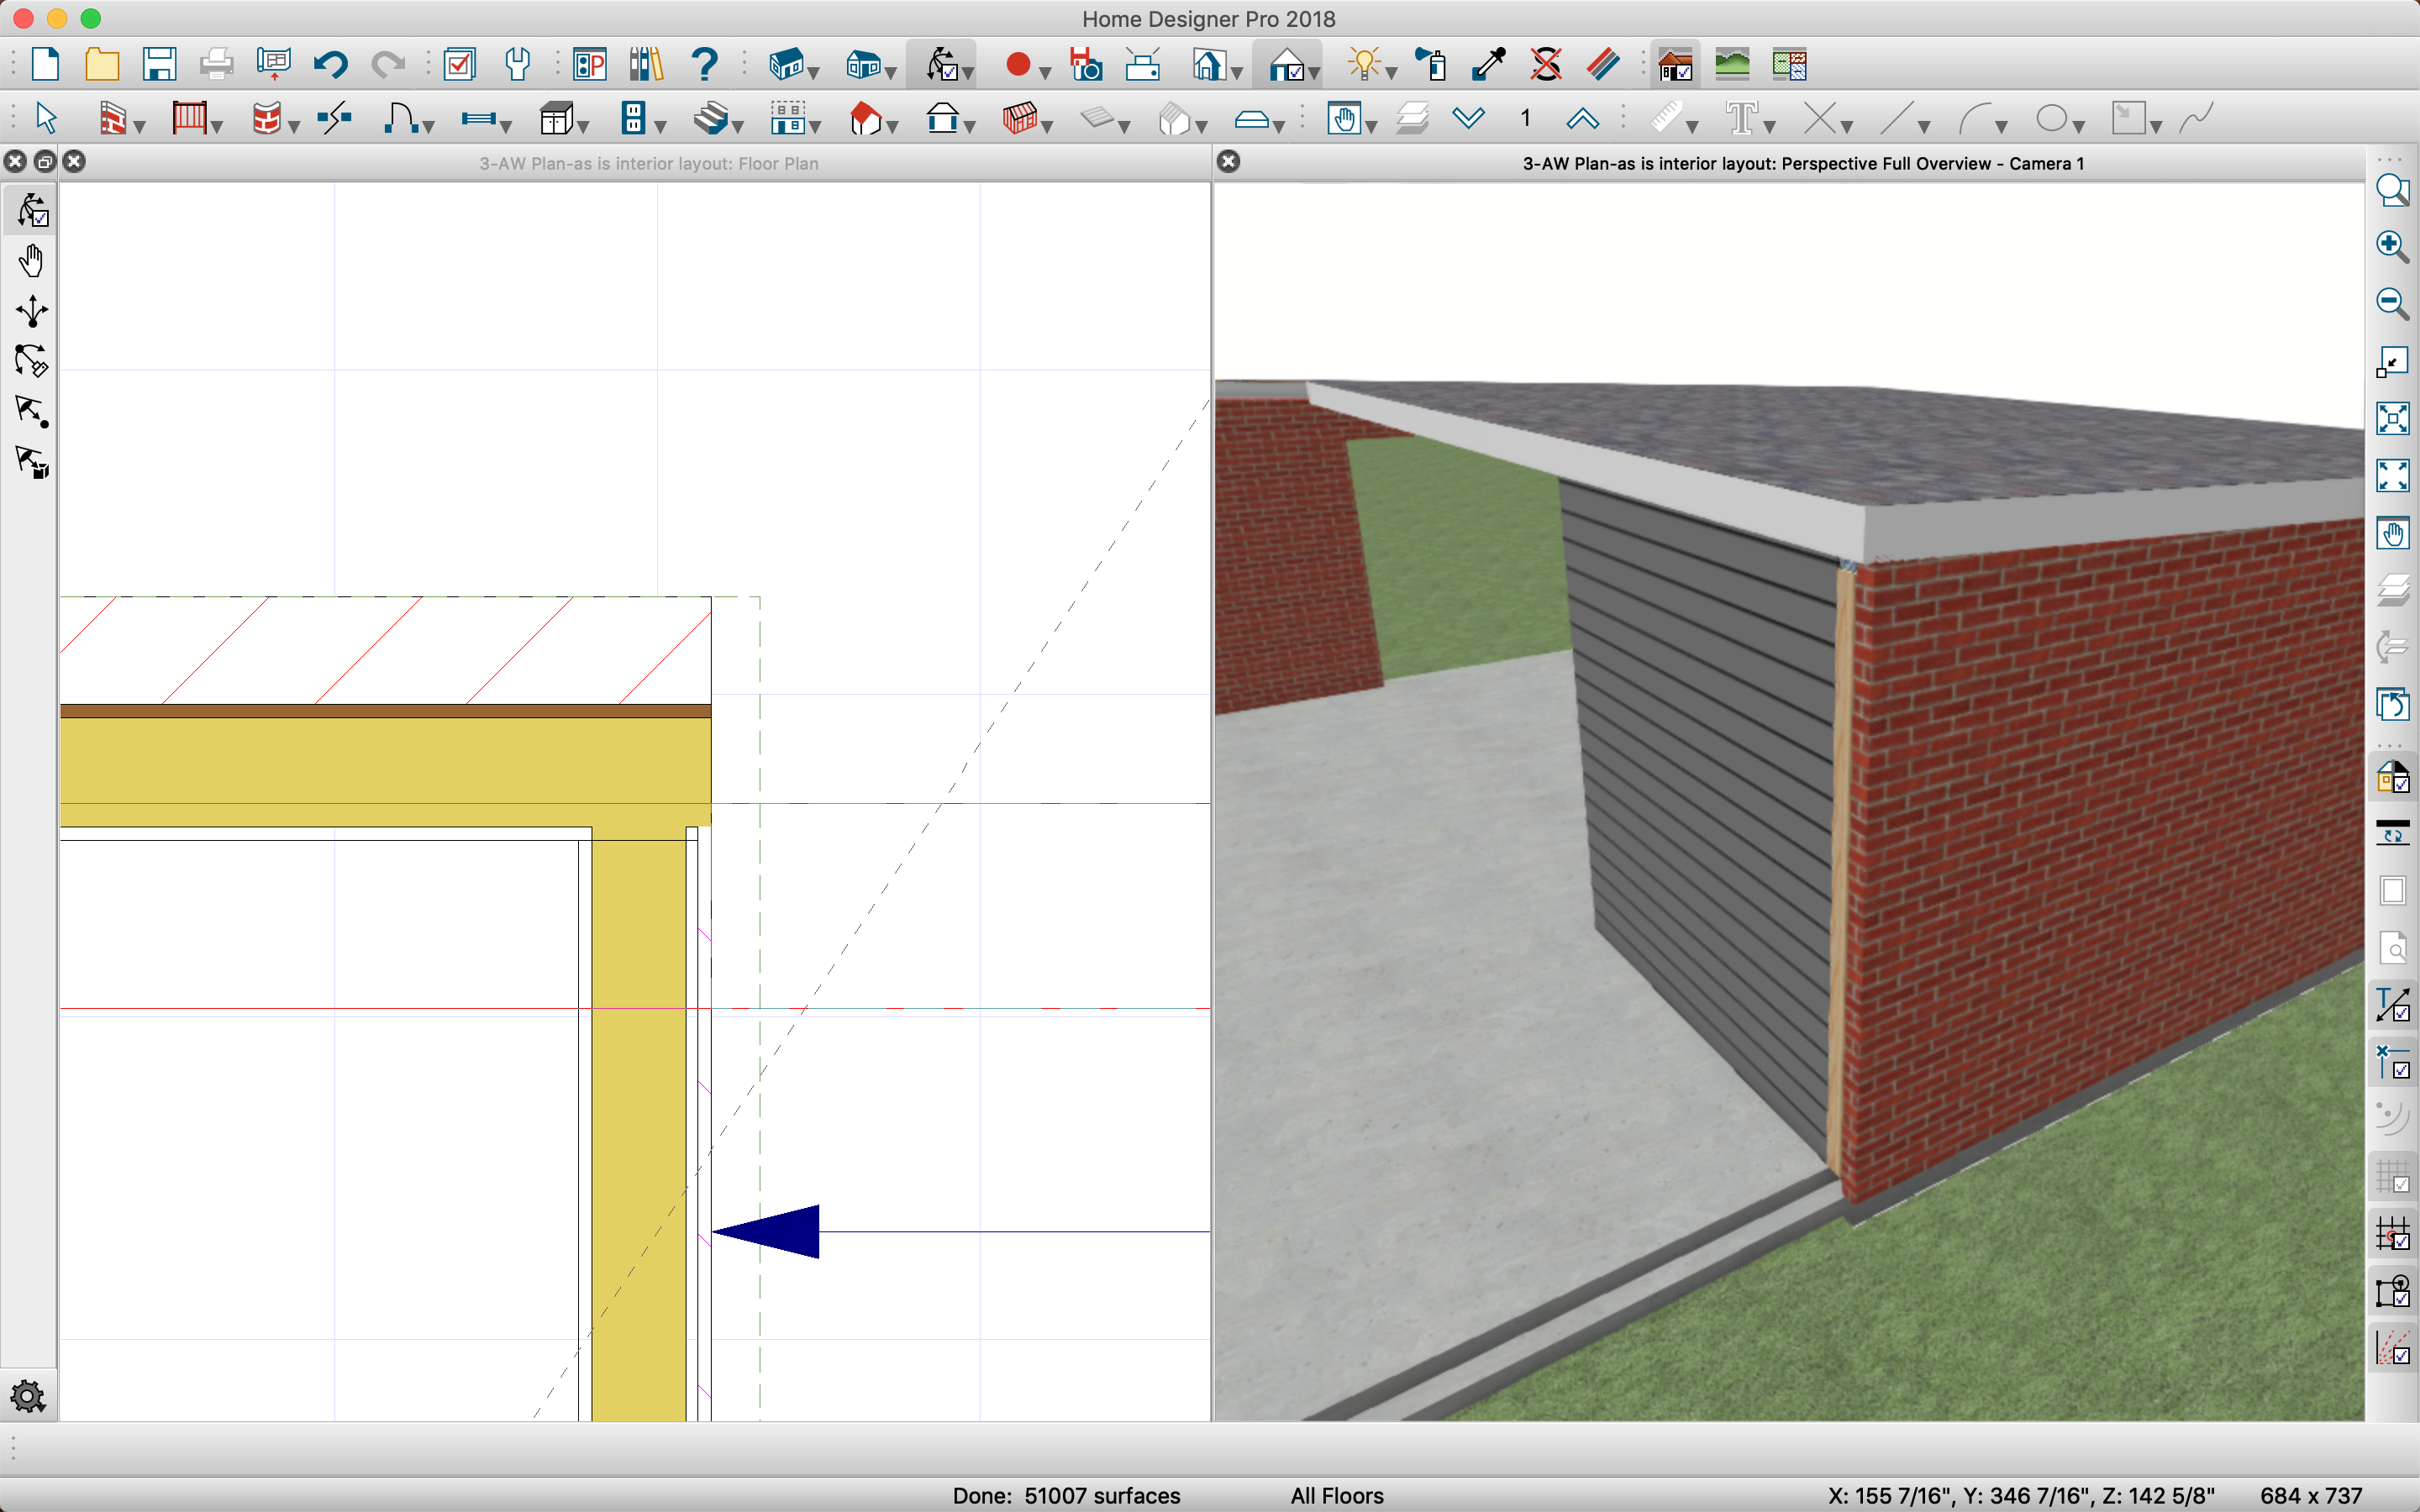Image resolution: width=2420 pixels, height=1512 pixels.
Task: Open the Text tool dropdown arrow
Action: coord(1770,127)
